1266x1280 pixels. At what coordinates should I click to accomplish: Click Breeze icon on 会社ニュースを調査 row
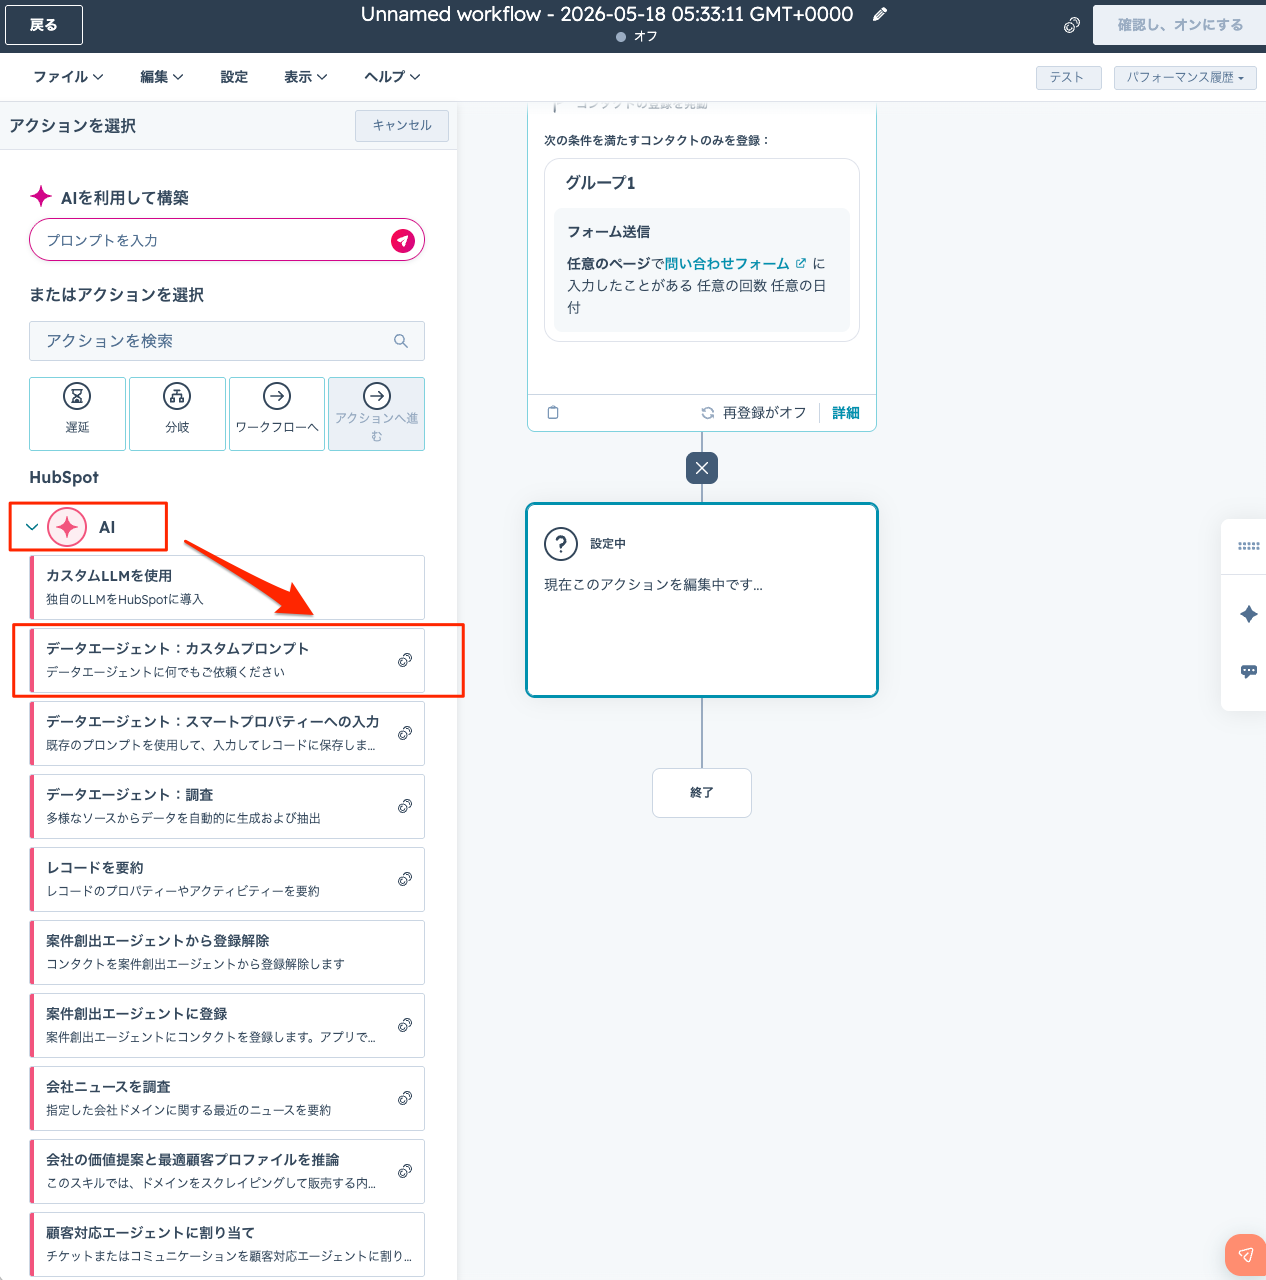coord(405,1098)
